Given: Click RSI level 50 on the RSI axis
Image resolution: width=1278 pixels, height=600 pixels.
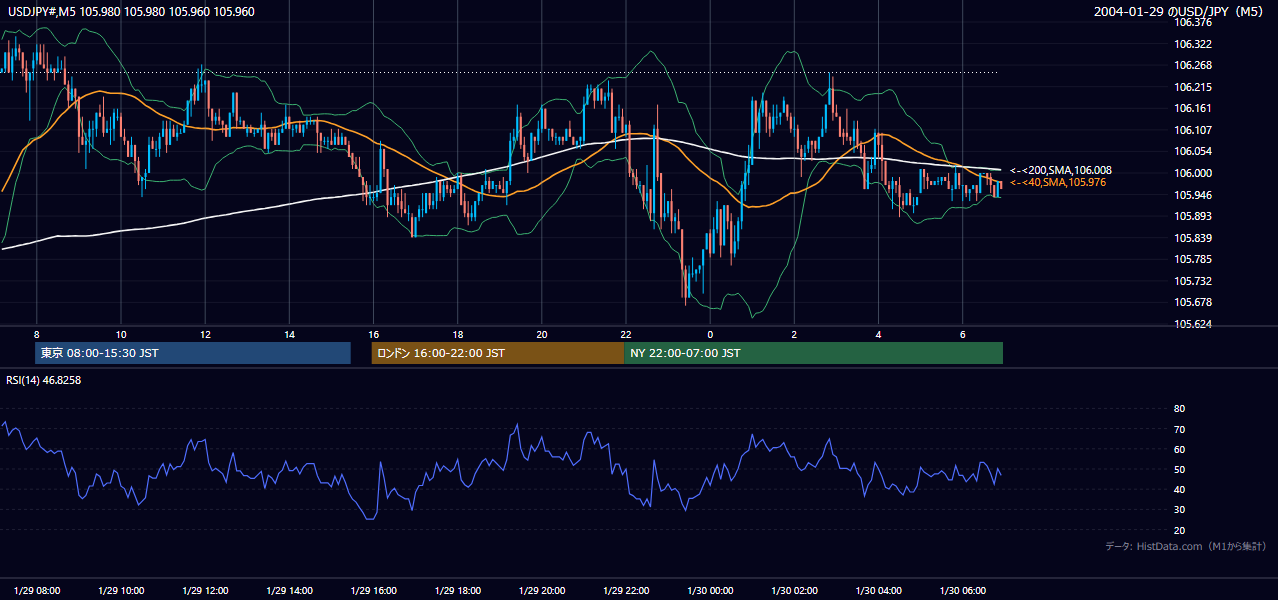Looking at the screenshot, I should (x=1179, y=469).
